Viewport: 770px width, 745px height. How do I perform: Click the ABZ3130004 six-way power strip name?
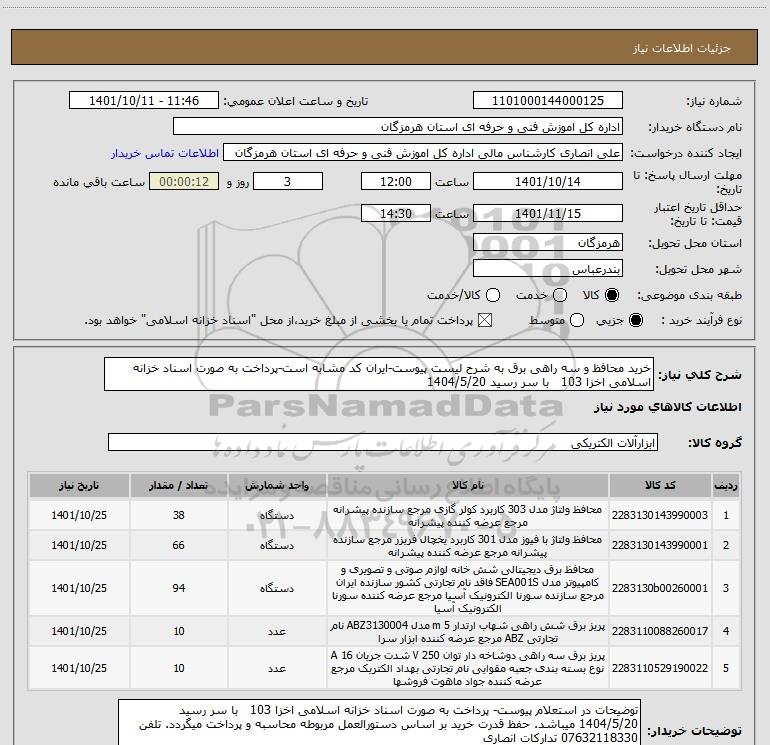(x=468, y=632)
